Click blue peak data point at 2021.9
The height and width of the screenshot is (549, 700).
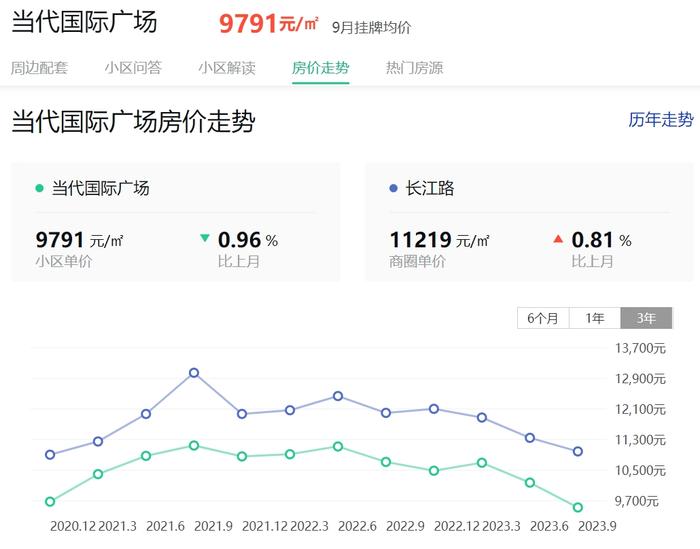194,373
